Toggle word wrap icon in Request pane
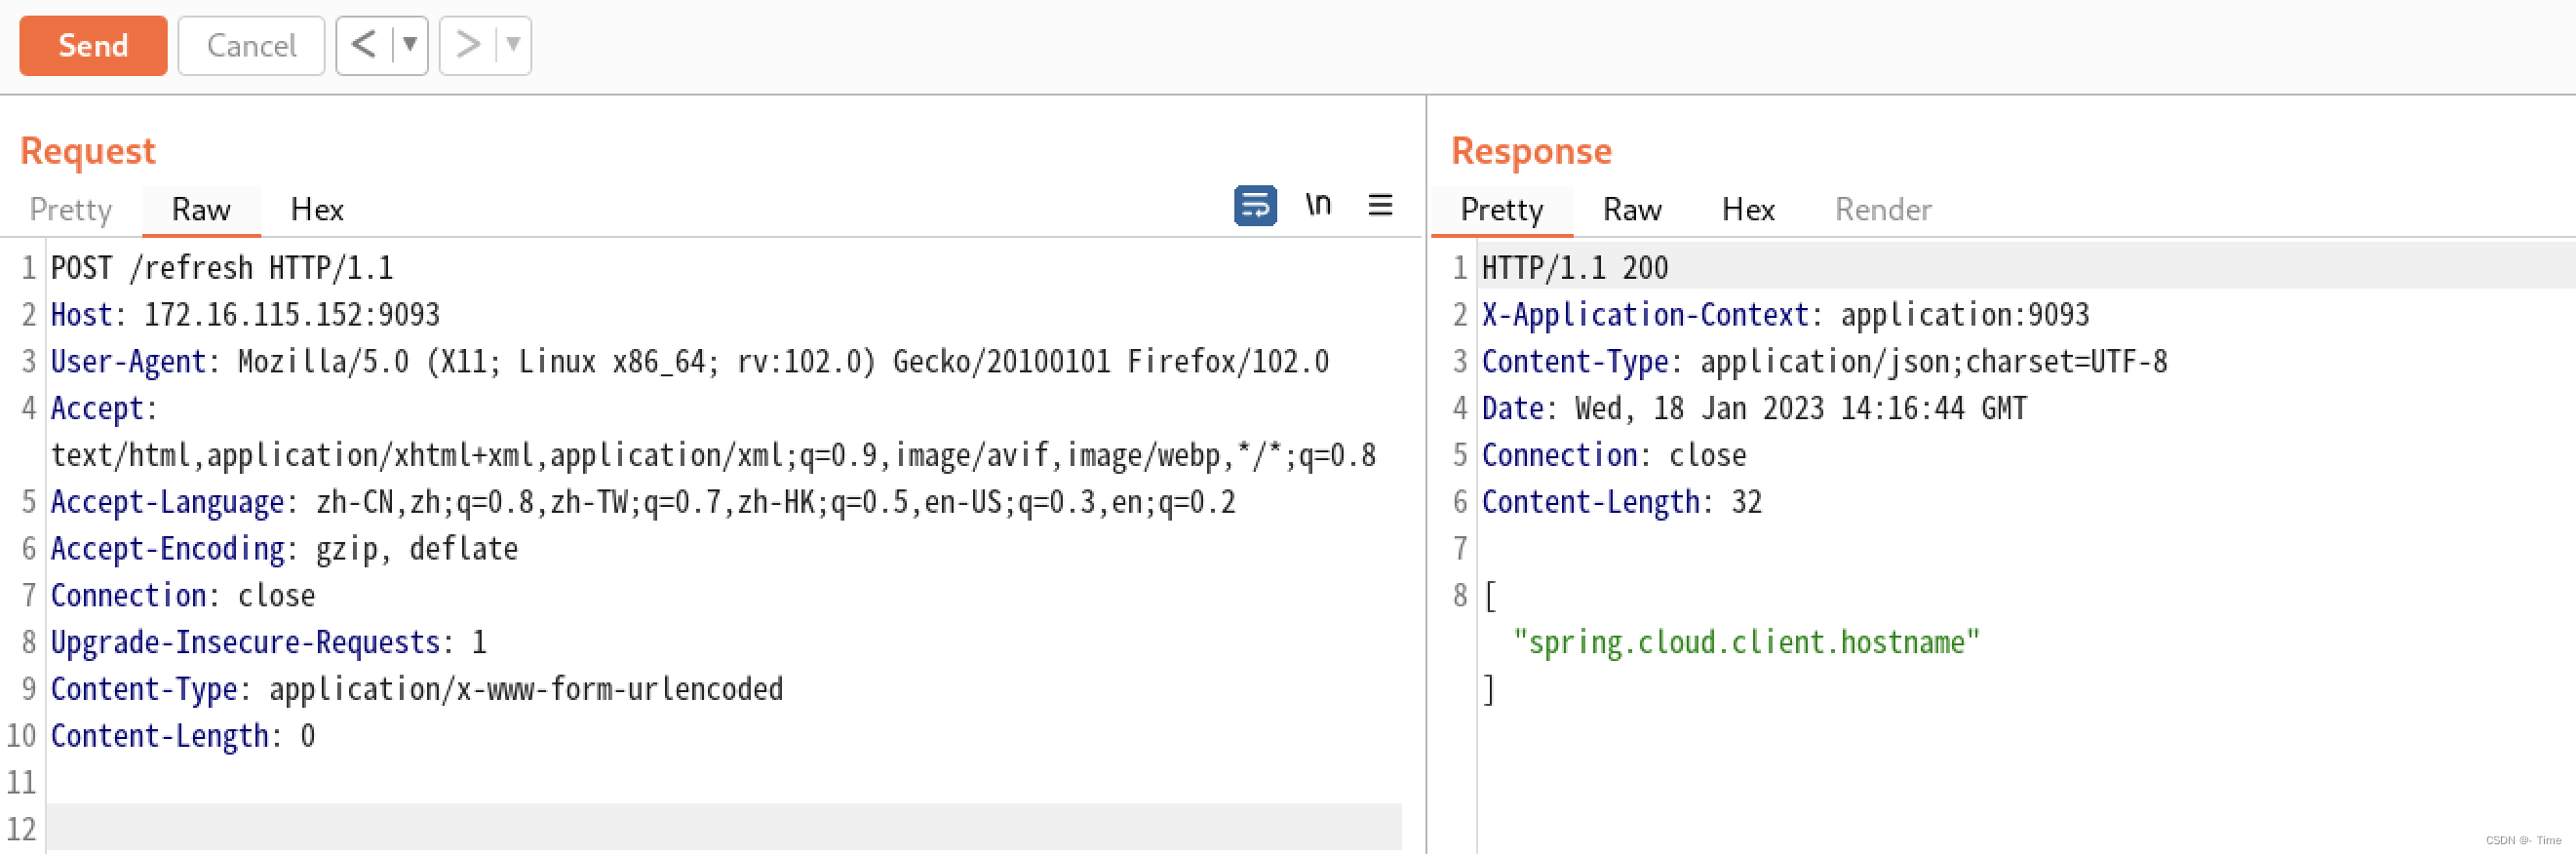The height and width of the screenshot is (854, 2576). [1255, 206]
